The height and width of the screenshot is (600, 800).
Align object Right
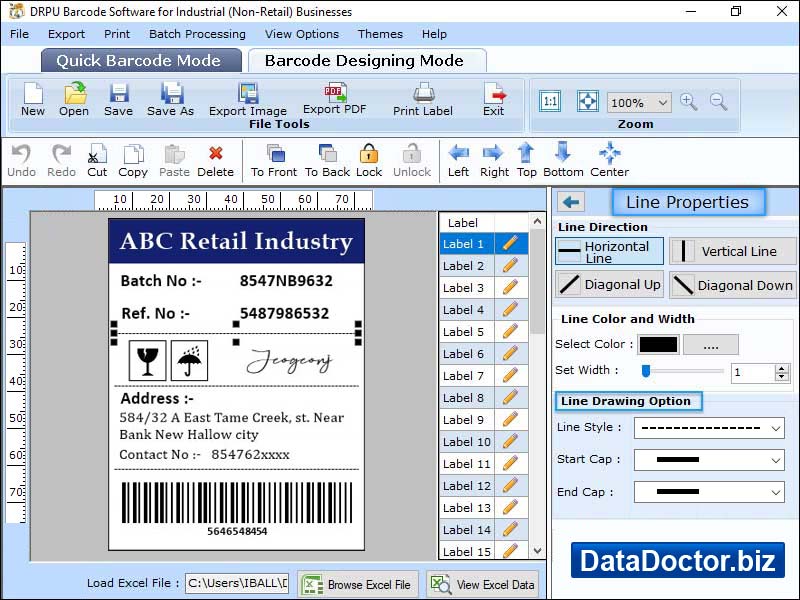click(x=494, y=160)
